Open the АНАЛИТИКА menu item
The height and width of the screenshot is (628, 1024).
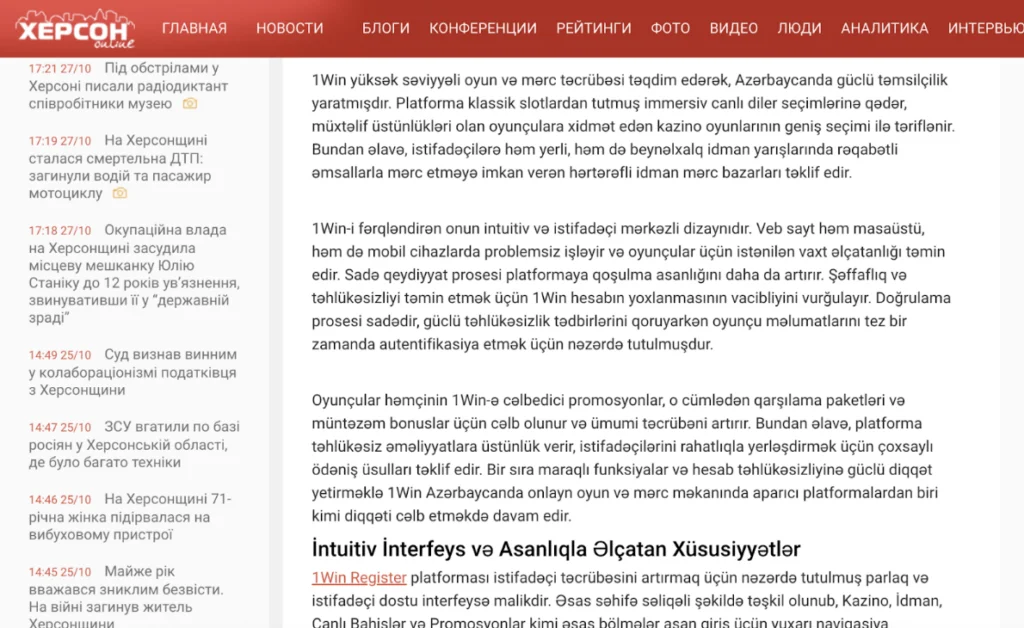(884, 28)
